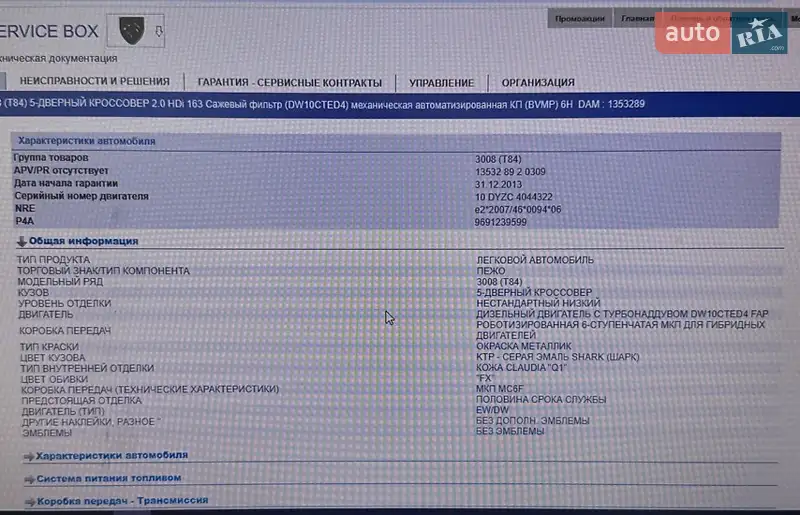800x515 pixels.
Task: Collapse the Общая информация section arrow
Action: coord(21,241)
